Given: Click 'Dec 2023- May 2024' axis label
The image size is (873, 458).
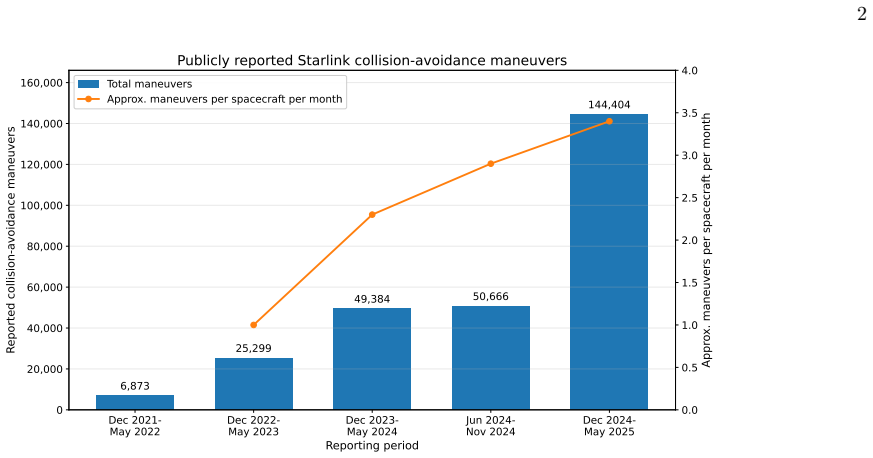Looking at the screenshot, I should click(x=372, y=426).
